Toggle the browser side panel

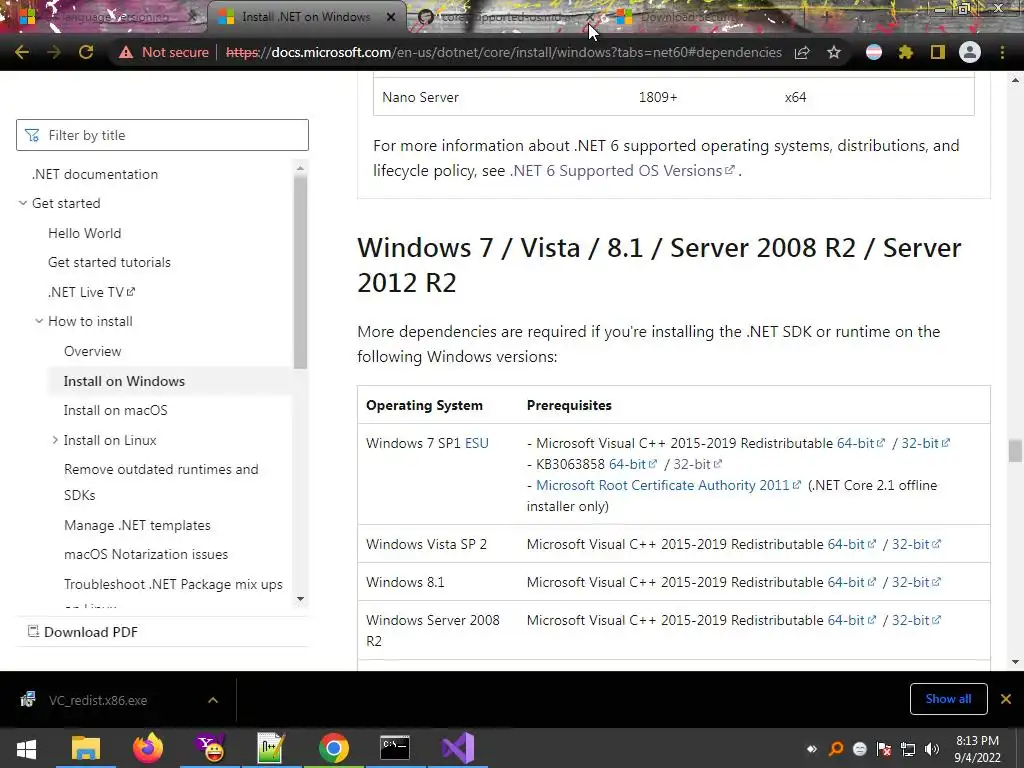938,52
